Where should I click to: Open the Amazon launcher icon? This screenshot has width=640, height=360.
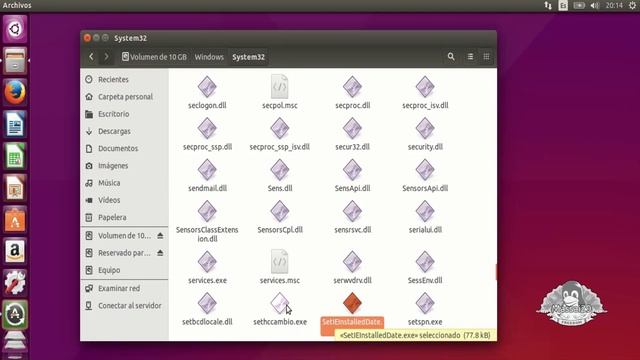click(x=15, y=251)
